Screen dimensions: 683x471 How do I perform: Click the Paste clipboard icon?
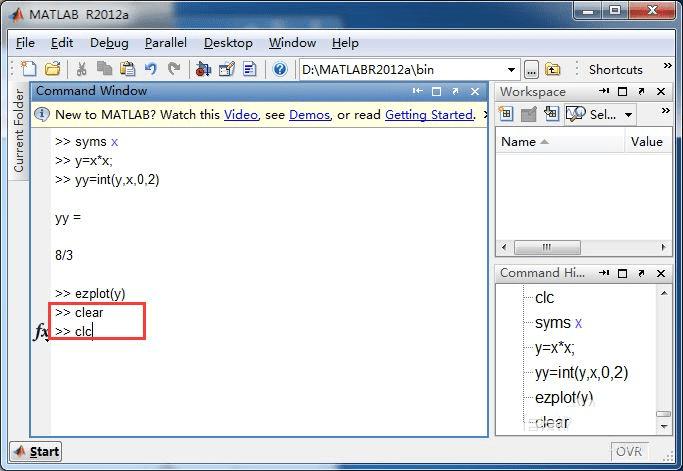tap(128, 69)
